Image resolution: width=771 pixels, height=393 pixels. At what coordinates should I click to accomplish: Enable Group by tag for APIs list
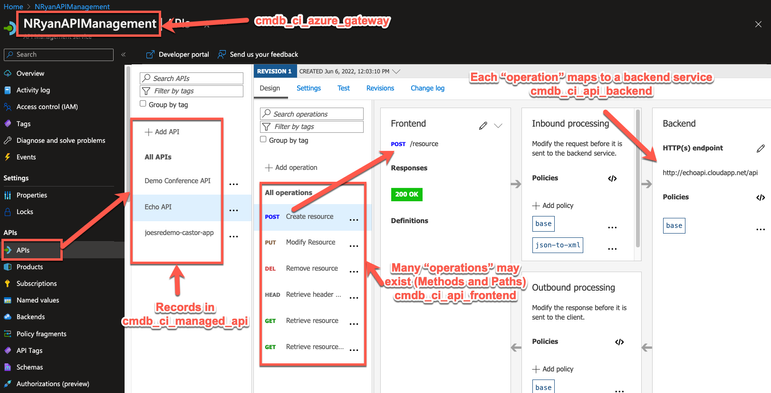(x=143, y=104)
